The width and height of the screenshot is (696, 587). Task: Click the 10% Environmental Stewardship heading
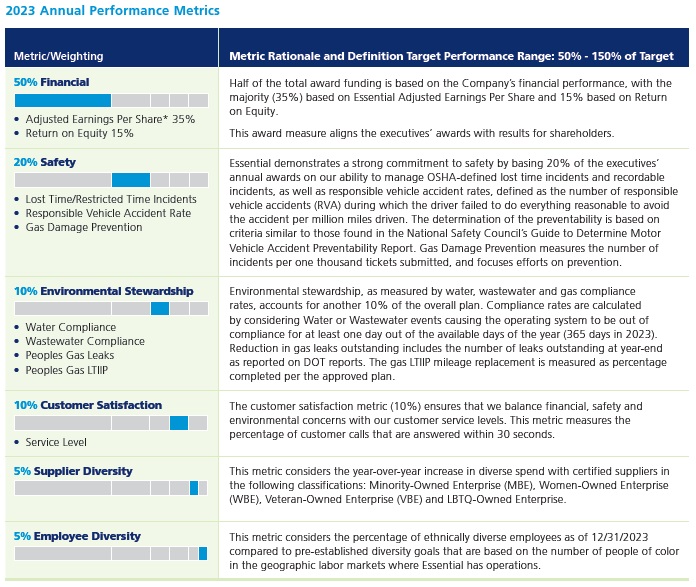click(x=103, y=291)
